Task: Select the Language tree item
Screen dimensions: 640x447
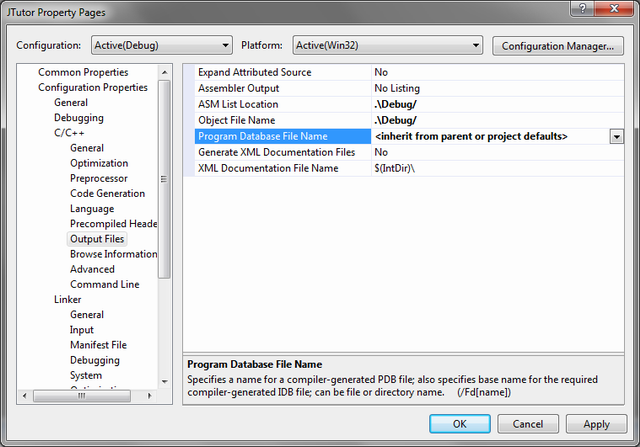Action: coord(92,209)
